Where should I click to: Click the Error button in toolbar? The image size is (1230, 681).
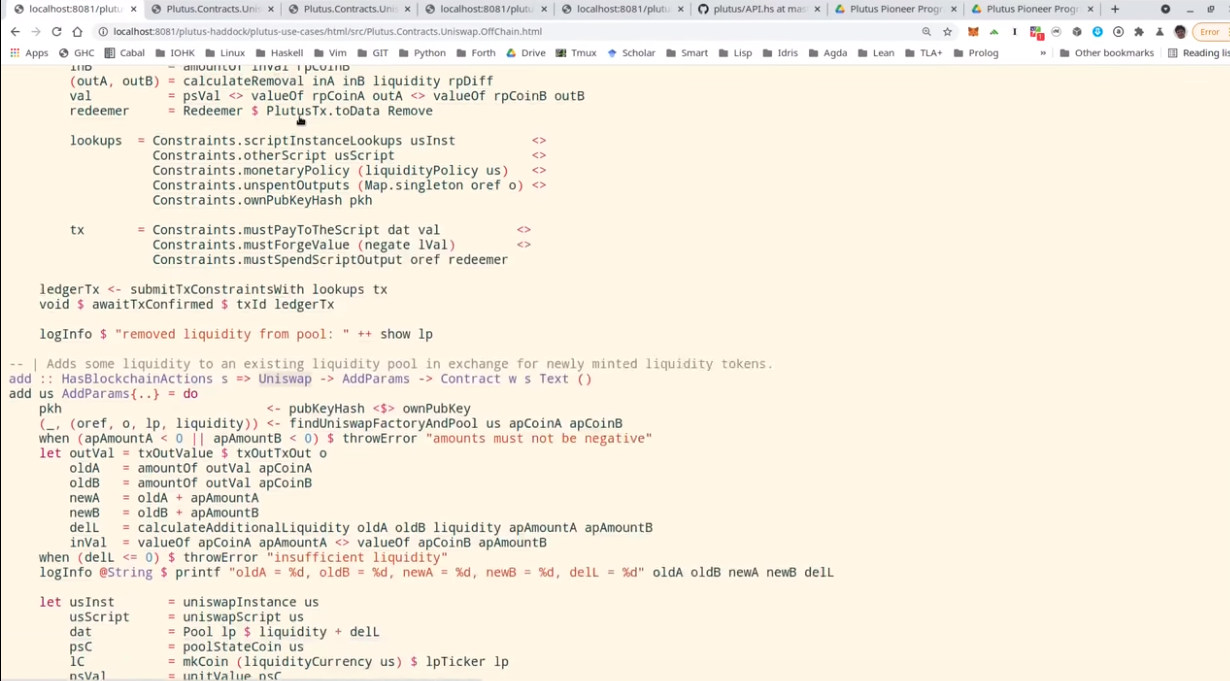(x=1209, y=32)
